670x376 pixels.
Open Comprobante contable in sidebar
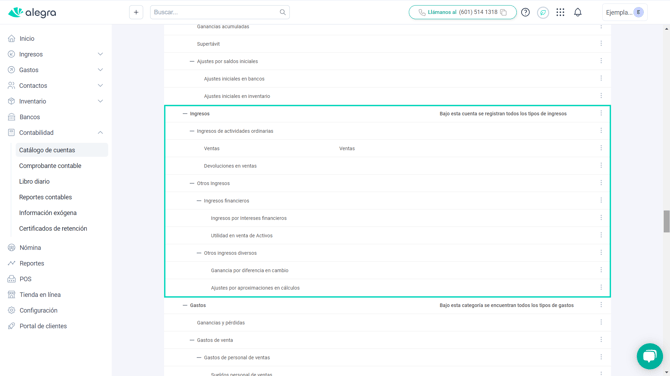point(50,166)
